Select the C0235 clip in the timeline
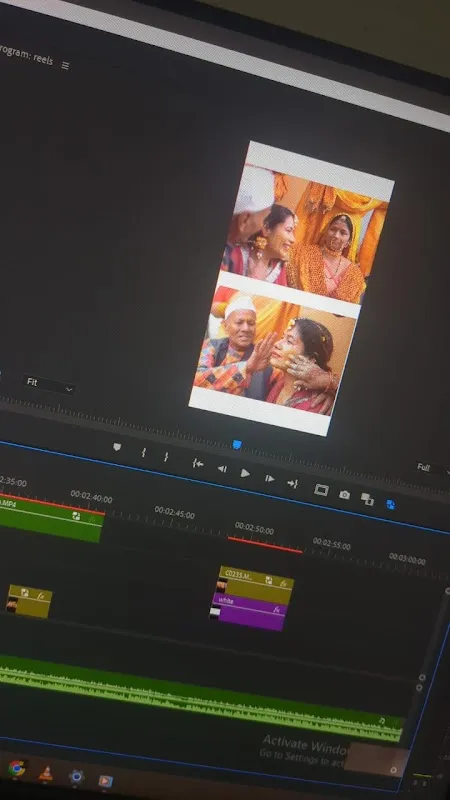This screenshot has width=450, height=800. tap(255, 585)
